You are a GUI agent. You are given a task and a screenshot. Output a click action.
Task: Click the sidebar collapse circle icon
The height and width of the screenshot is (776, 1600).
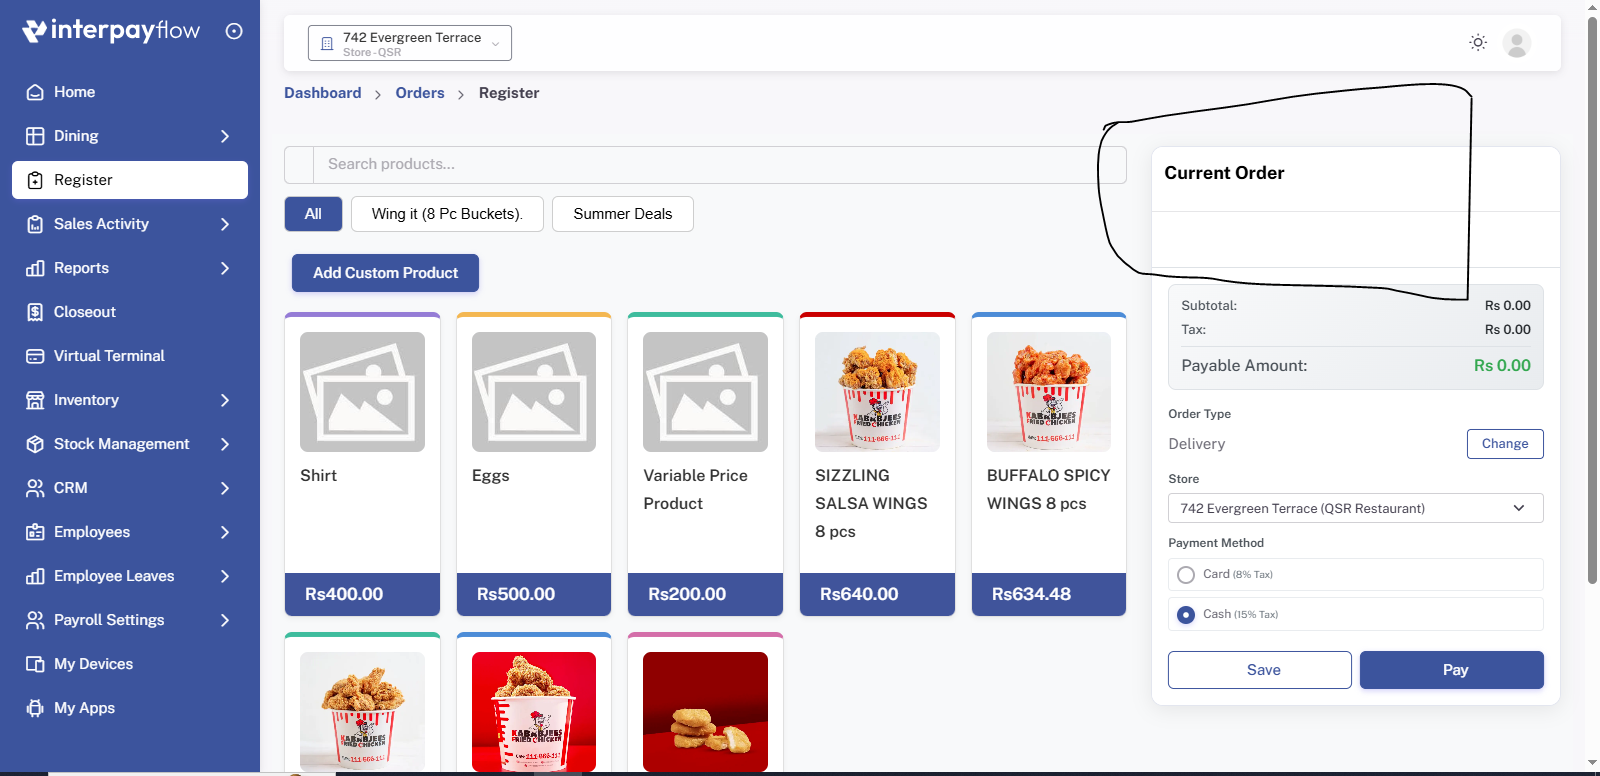click(234, 31)
